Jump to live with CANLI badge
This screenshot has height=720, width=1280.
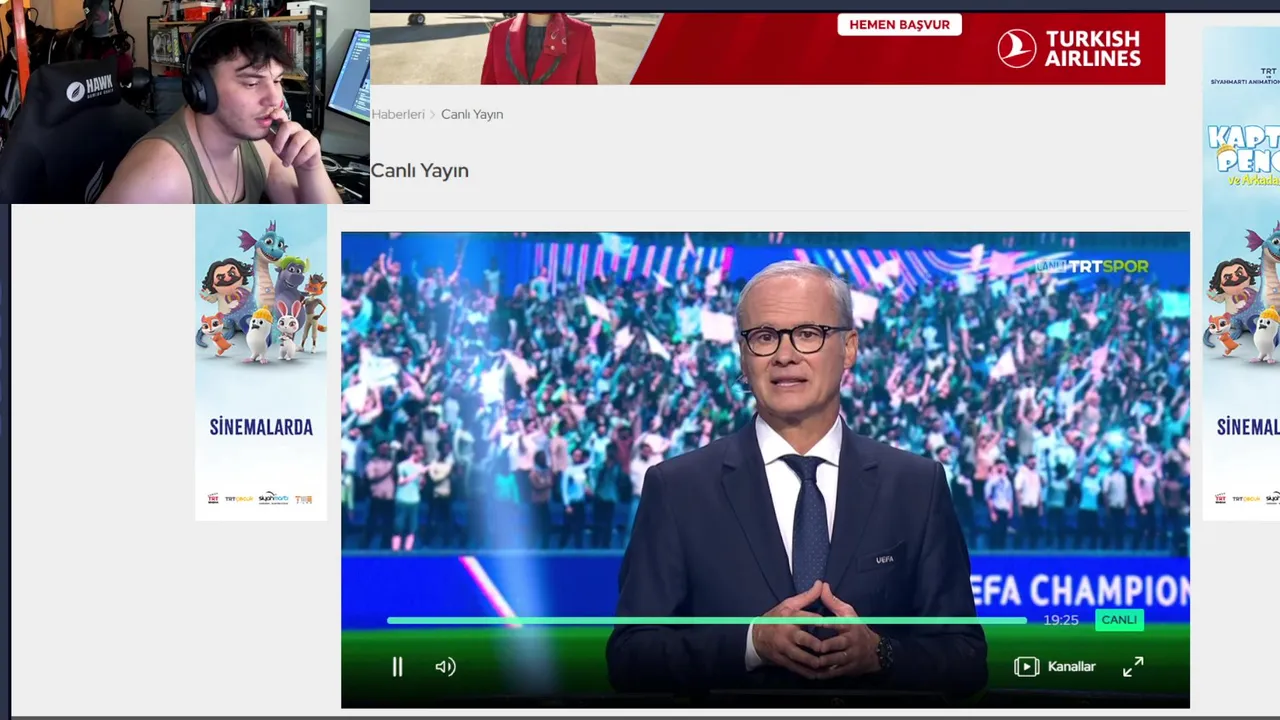click(x=1119, y=620)
